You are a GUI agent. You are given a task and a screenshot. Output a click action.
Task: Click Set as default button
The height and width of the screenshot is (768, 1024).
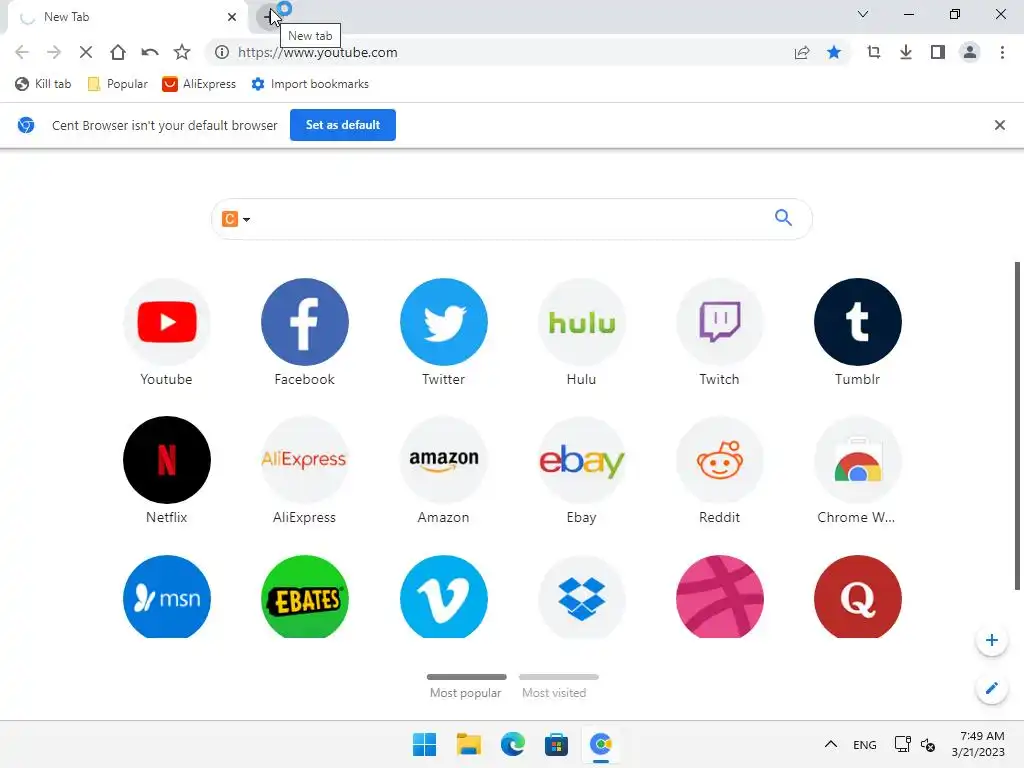point(343,125)
